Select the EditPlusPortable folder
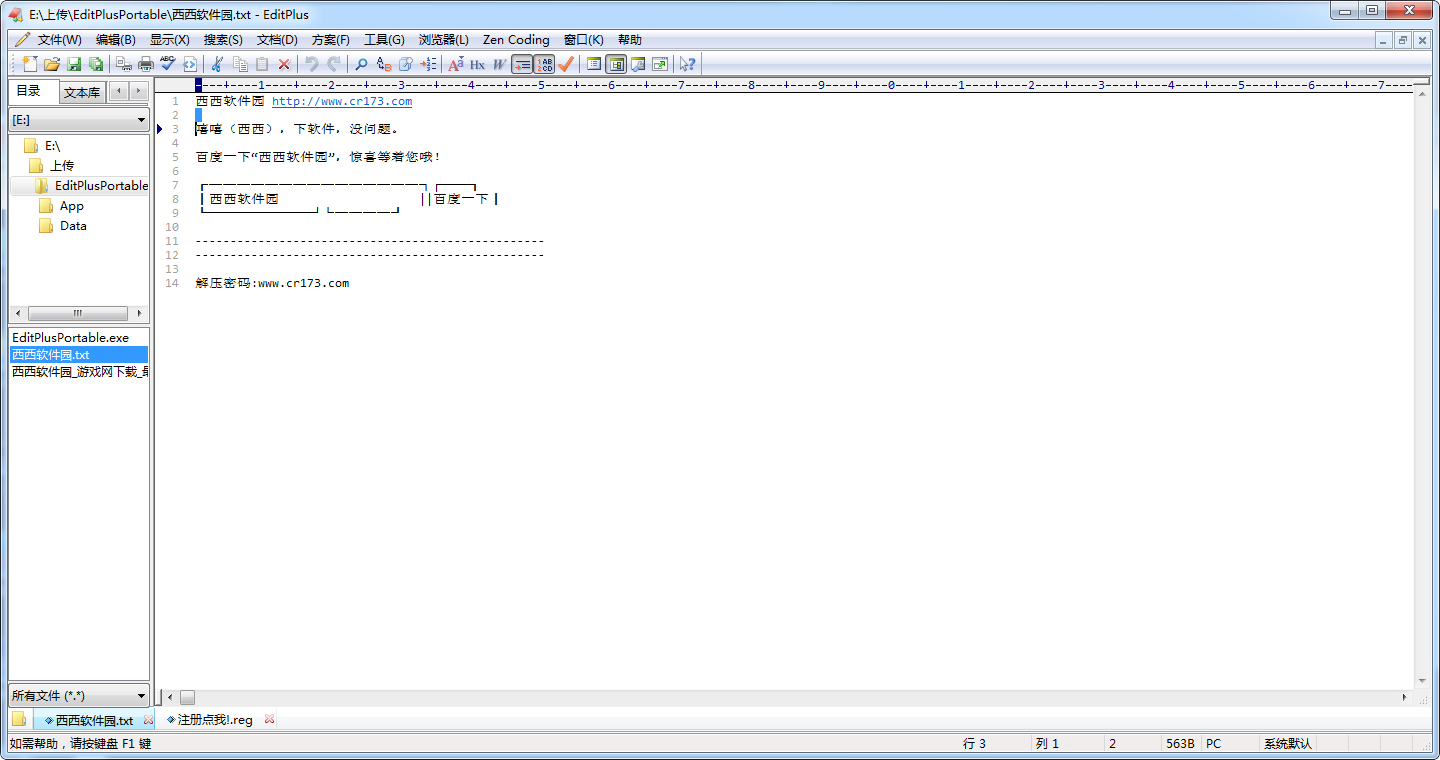Screen dimensions: 1440x760 [101, 186]
